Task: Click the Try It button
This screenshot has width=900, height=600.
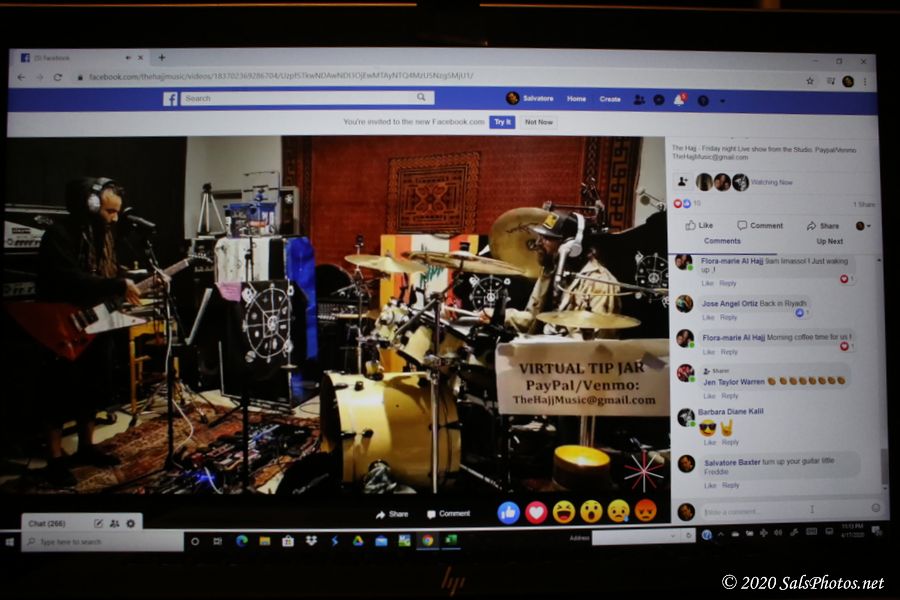Action: pos(502,122)
